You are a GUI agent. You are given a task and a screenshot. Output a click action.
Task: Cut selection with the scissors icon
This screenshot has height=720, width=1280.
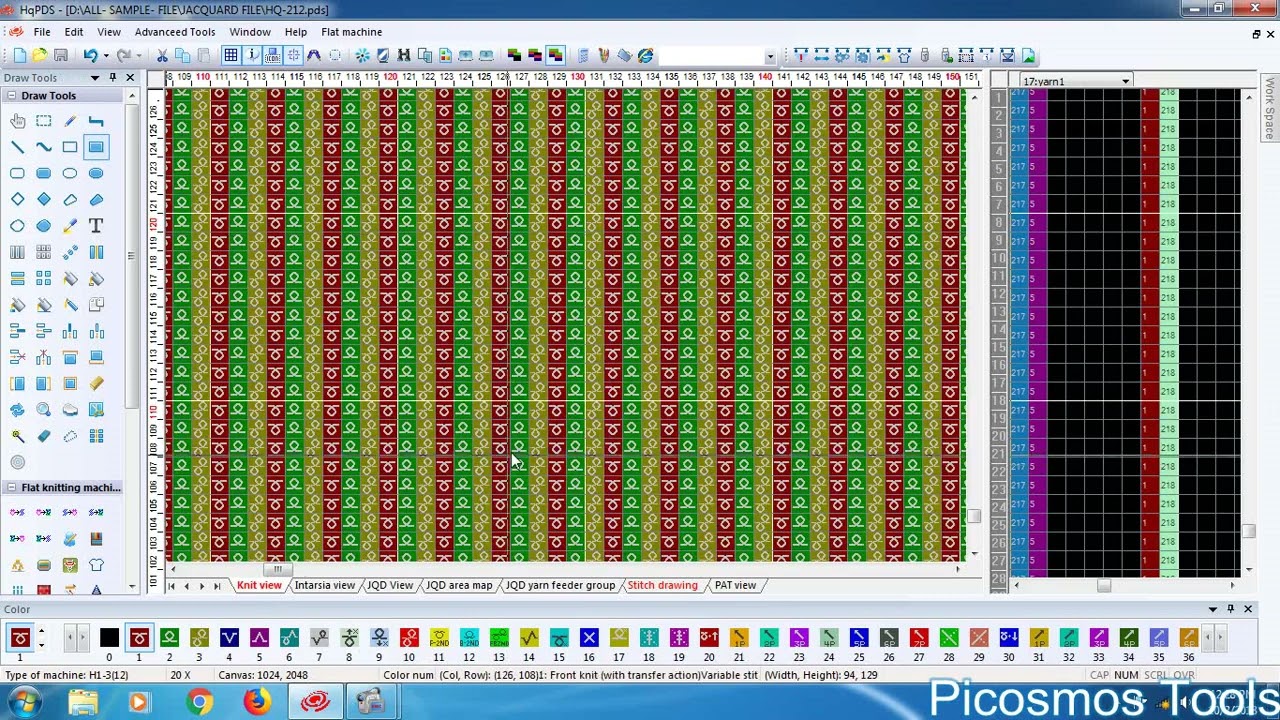tap(162, 56)
